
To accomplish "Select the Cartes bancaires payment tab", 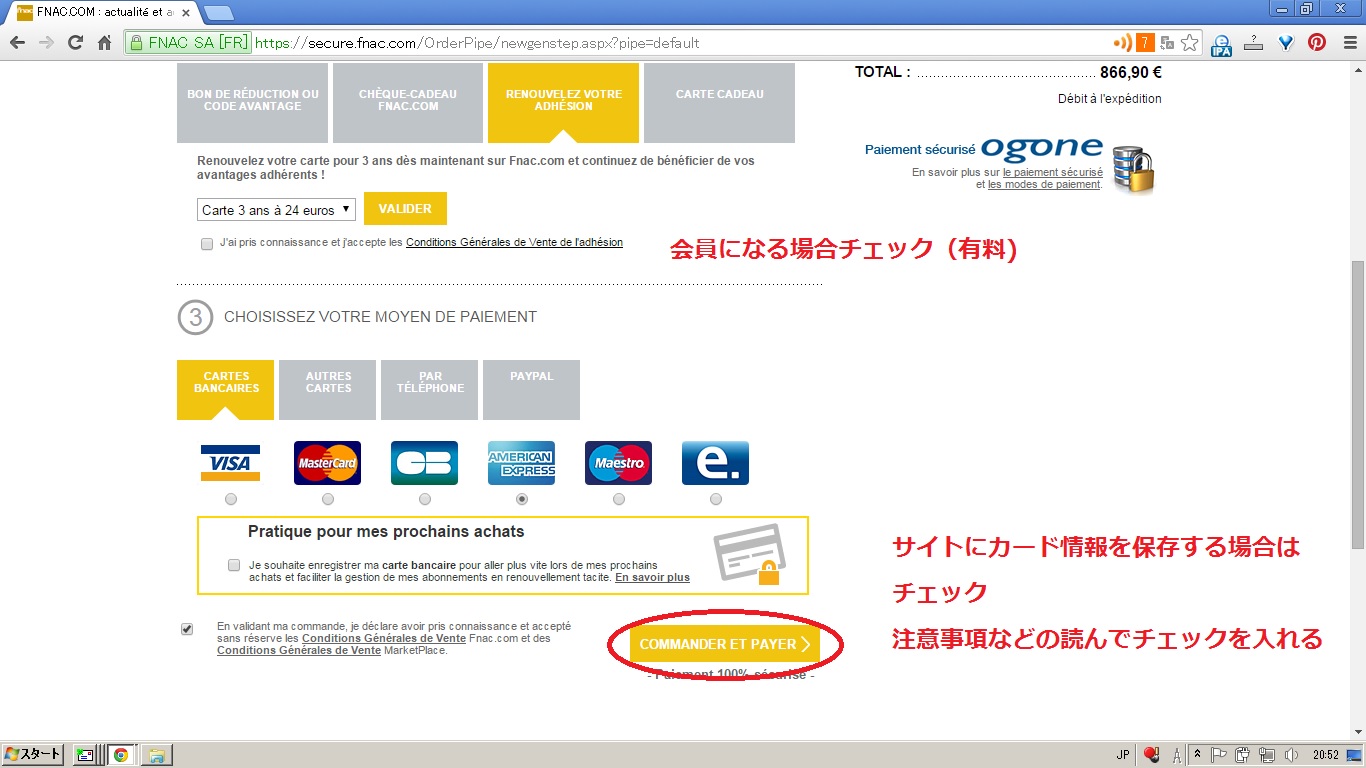I will pos(226,390).
